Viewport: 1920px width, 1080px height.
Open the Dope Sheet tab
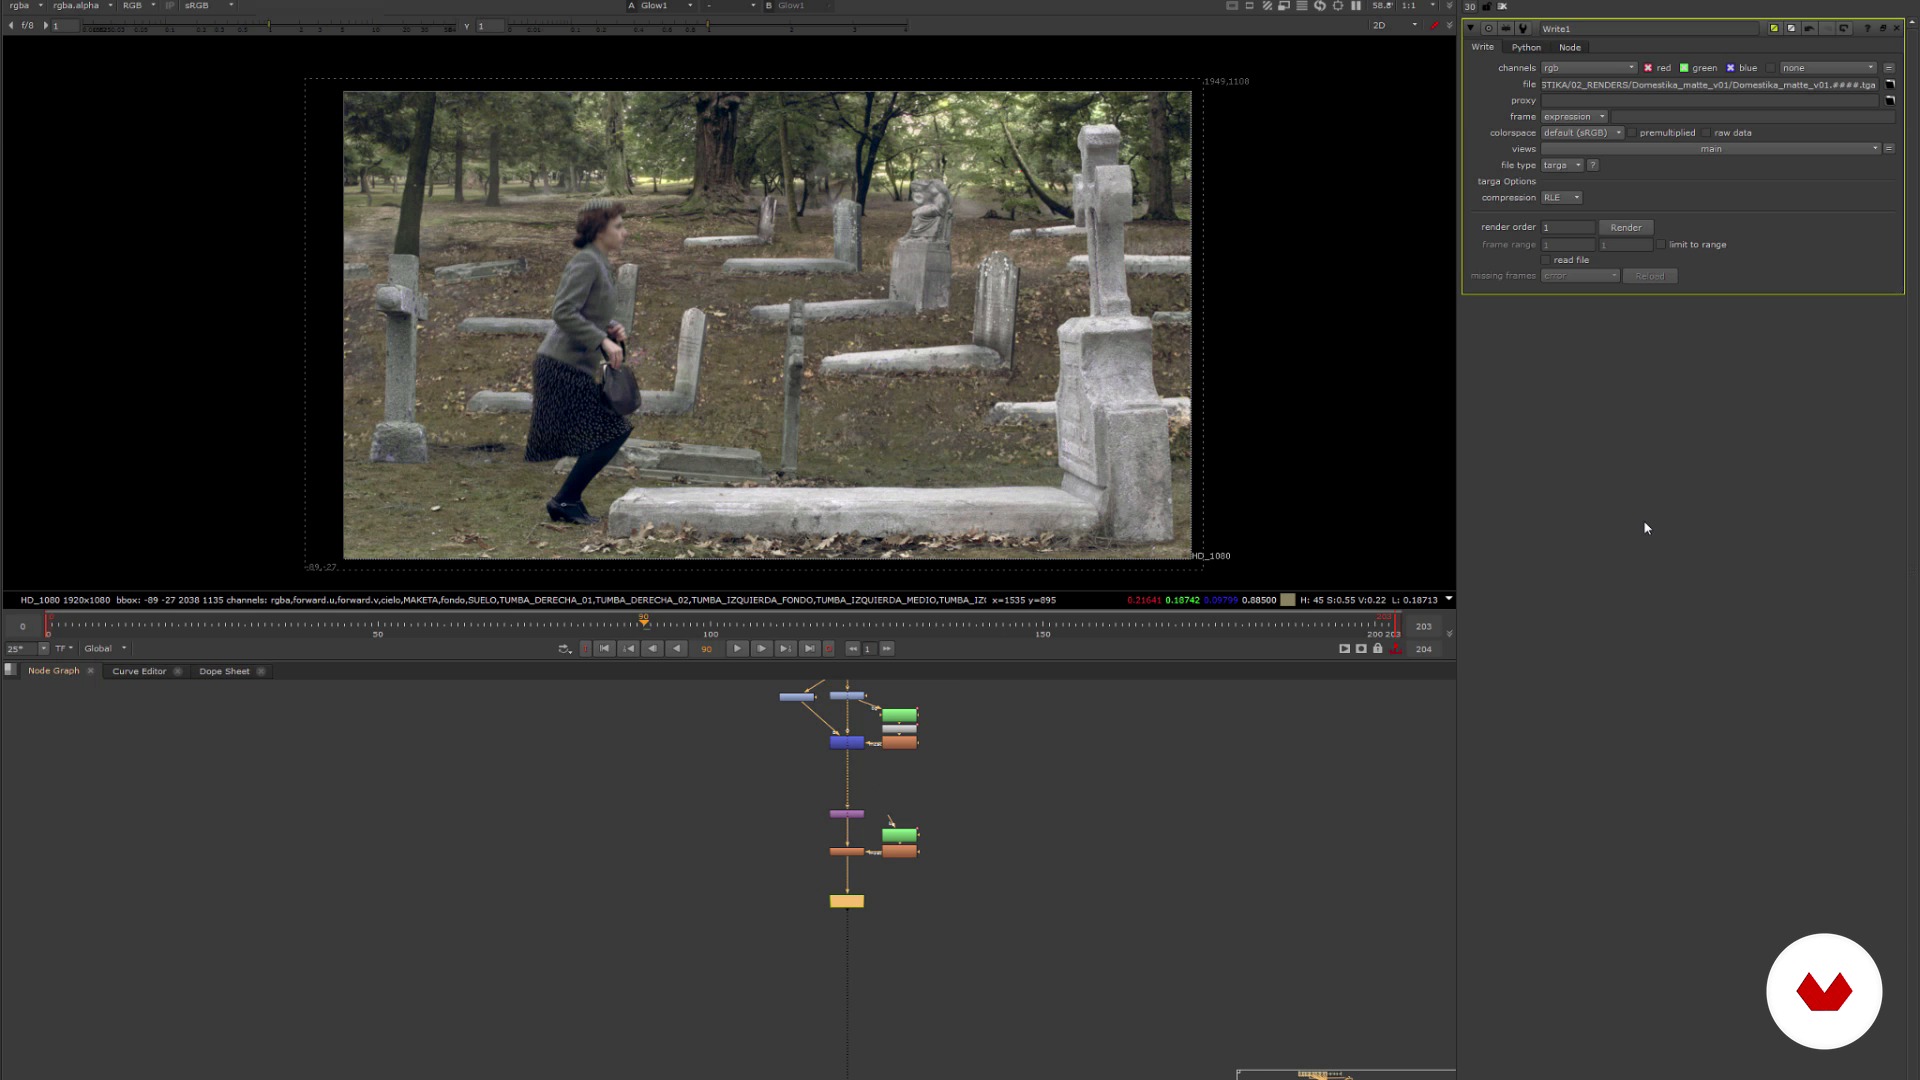click(224, 671)
